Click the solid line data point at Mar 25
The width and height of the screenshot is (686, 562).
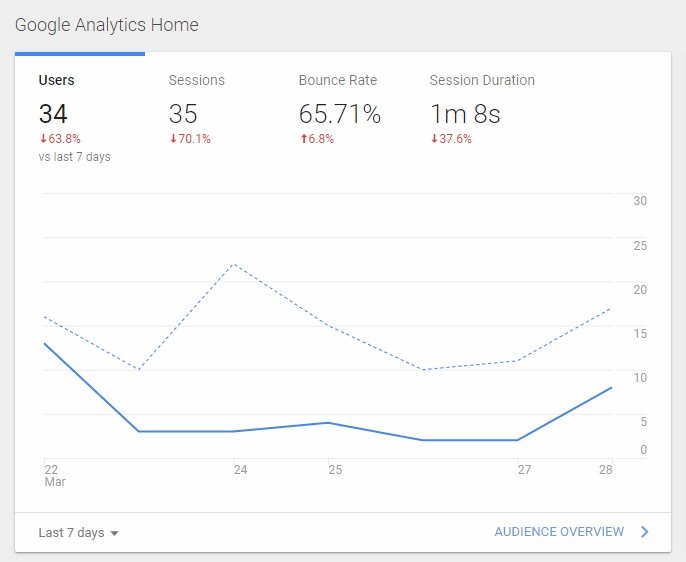(329, 422)
